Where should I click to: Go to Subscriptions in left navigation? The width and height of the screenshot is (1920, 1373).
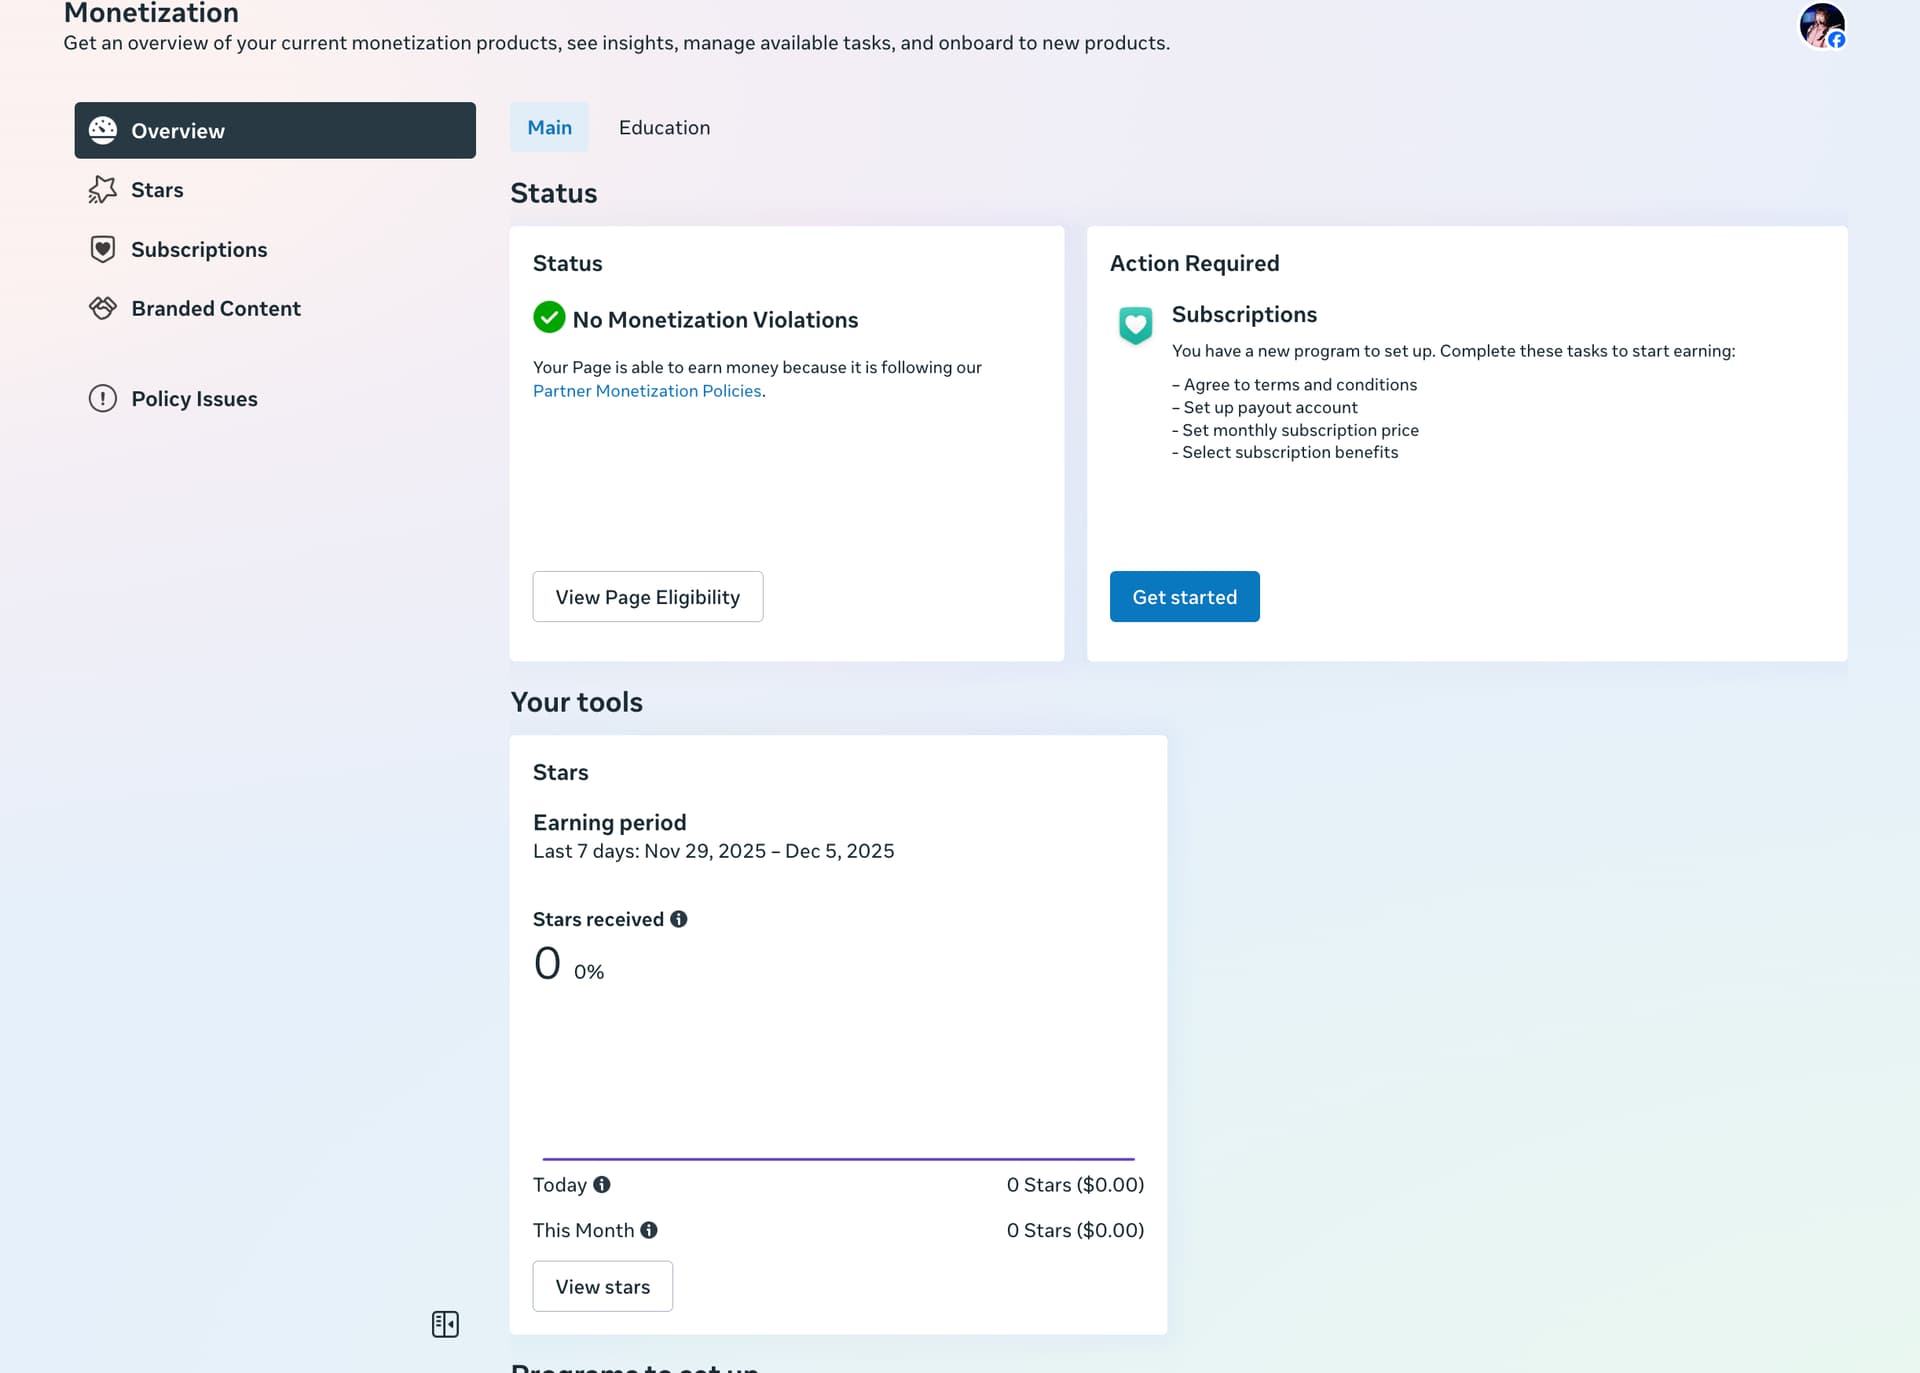pos(199,249)
